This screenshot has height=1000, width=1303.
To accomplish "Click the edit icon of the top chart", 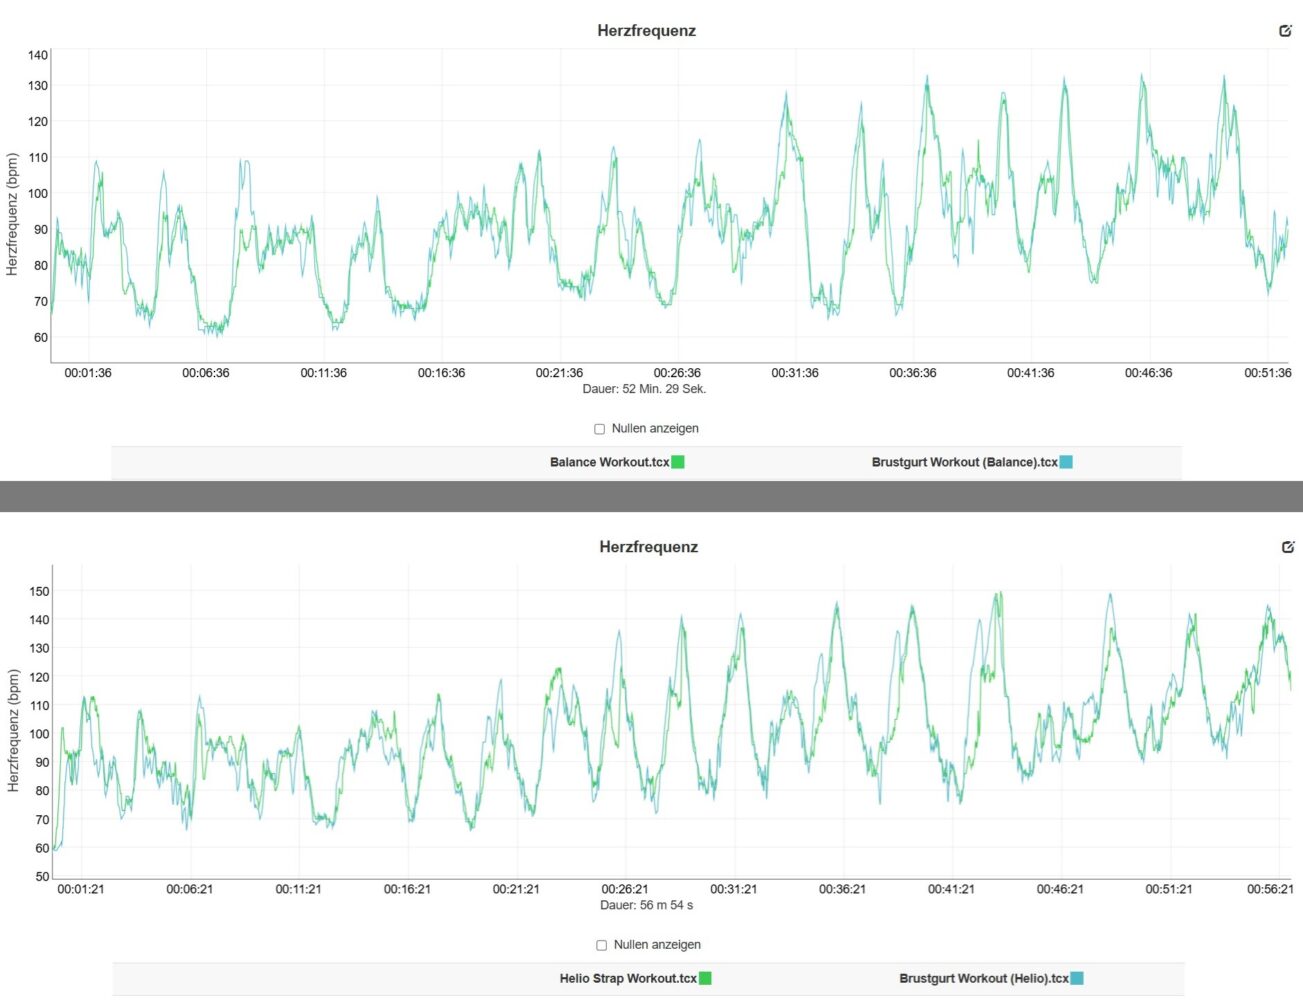I will pyautogui.click(x=1286, y=31).
